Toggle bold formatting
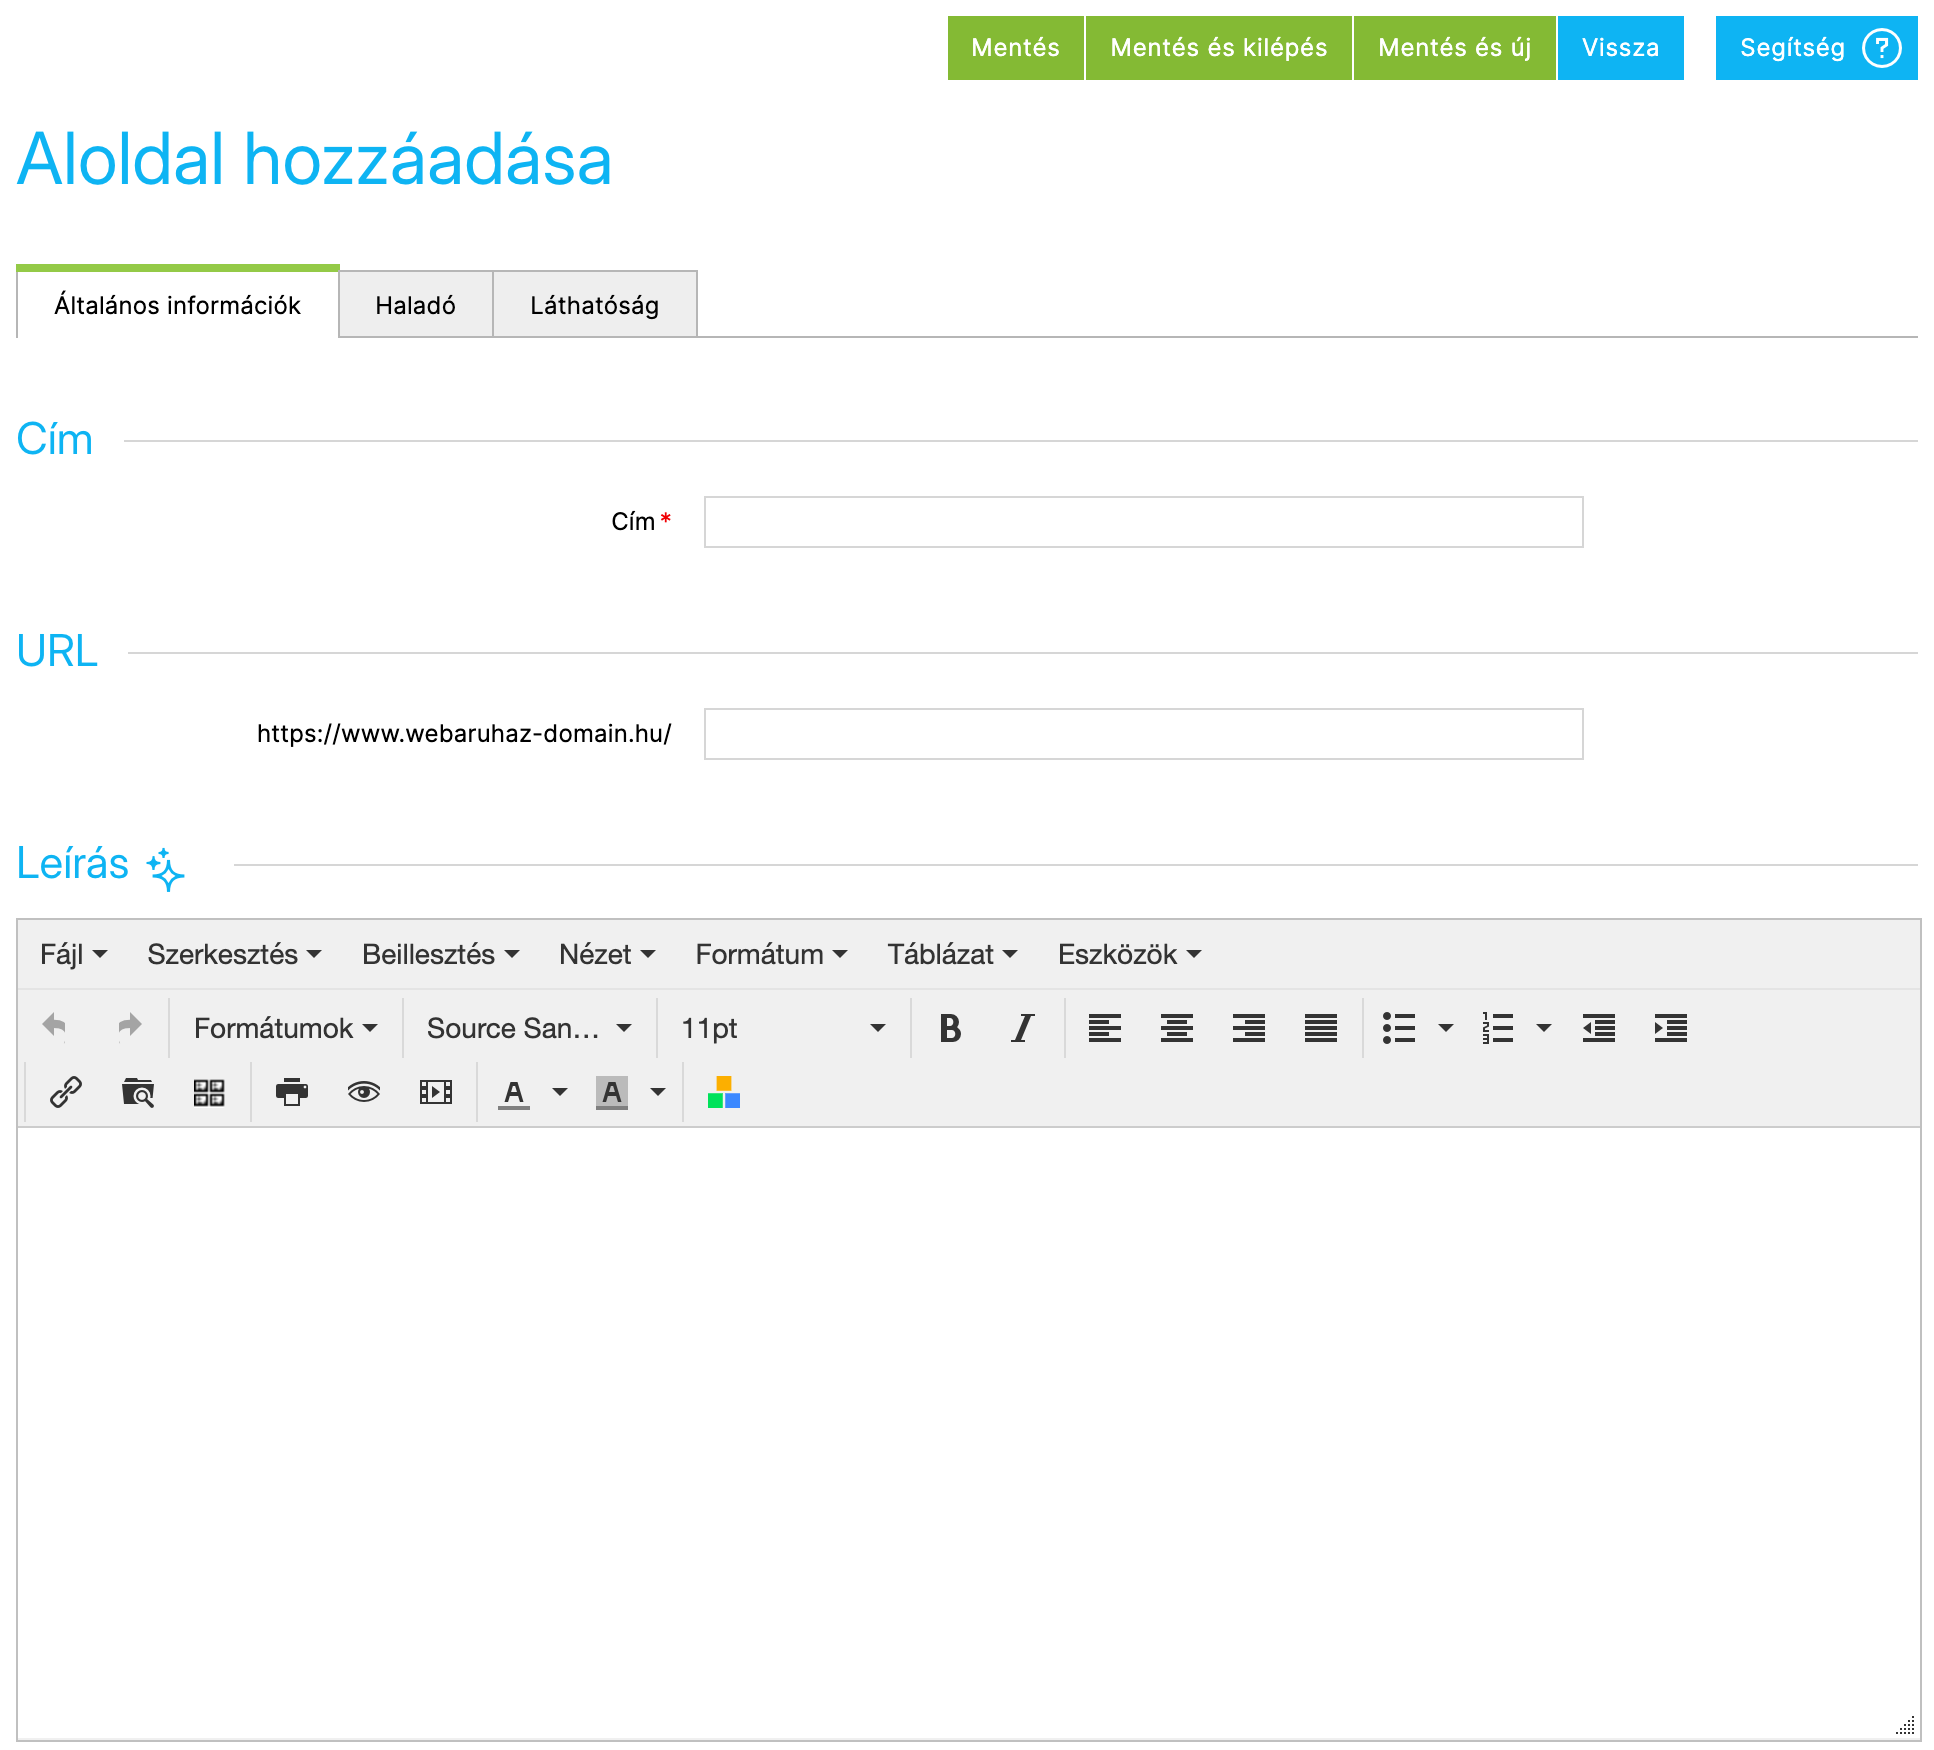This screenshot has width=1934, height=1750. click(950, 1028)
